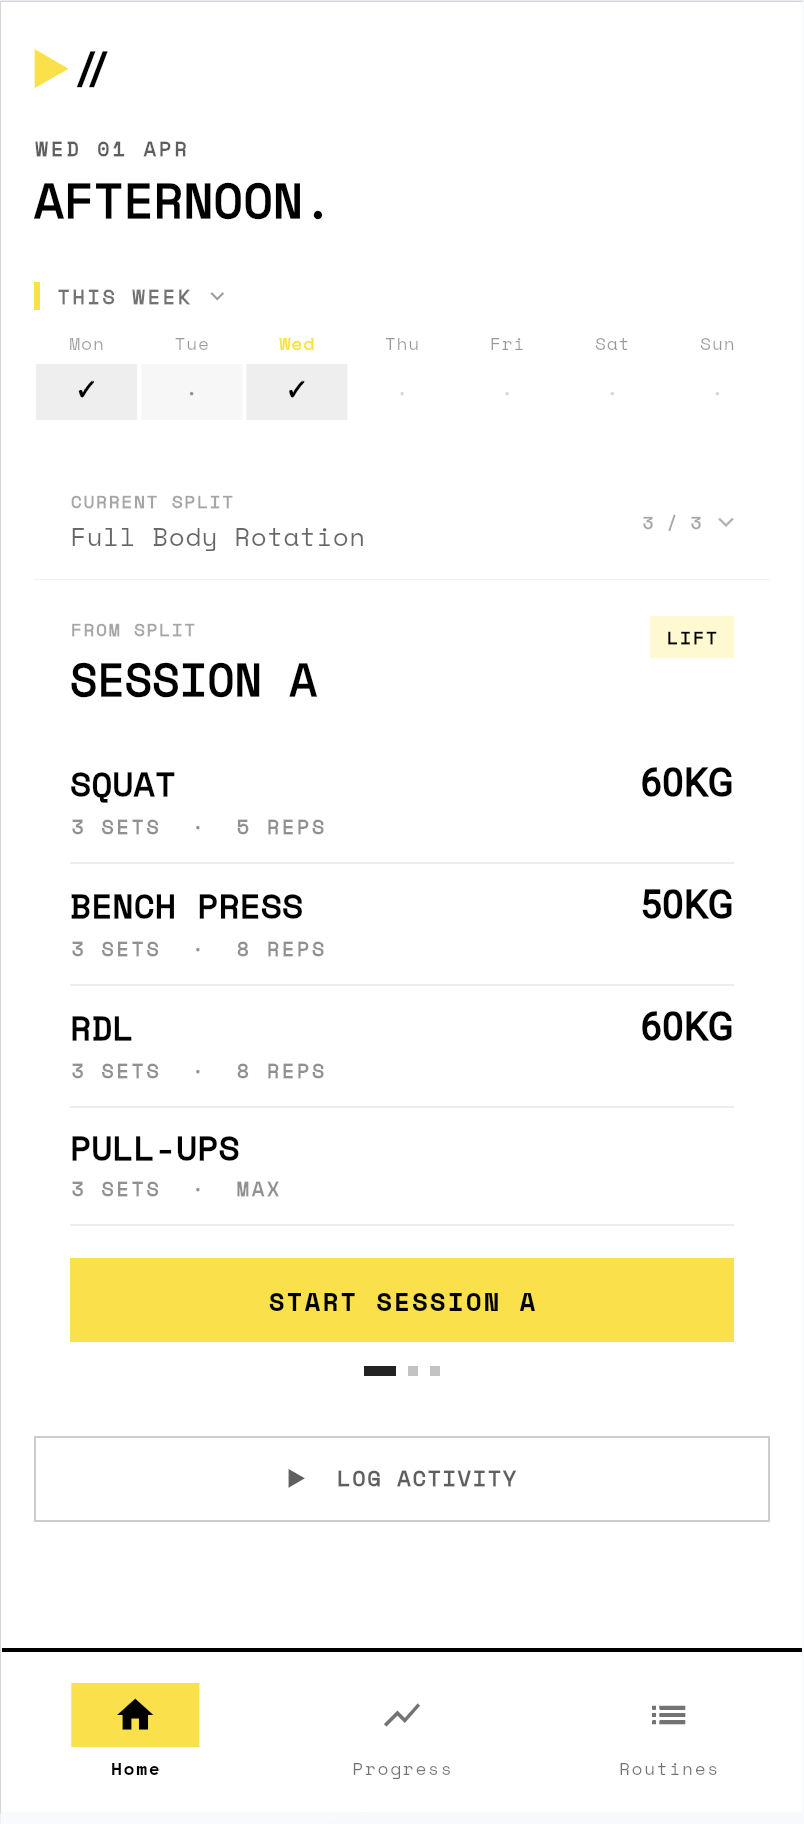Image resolution: width=804 pixels, height=1824 pixels.
Task: Toggle Monday's workout checkmark
Action: (86, 392)
